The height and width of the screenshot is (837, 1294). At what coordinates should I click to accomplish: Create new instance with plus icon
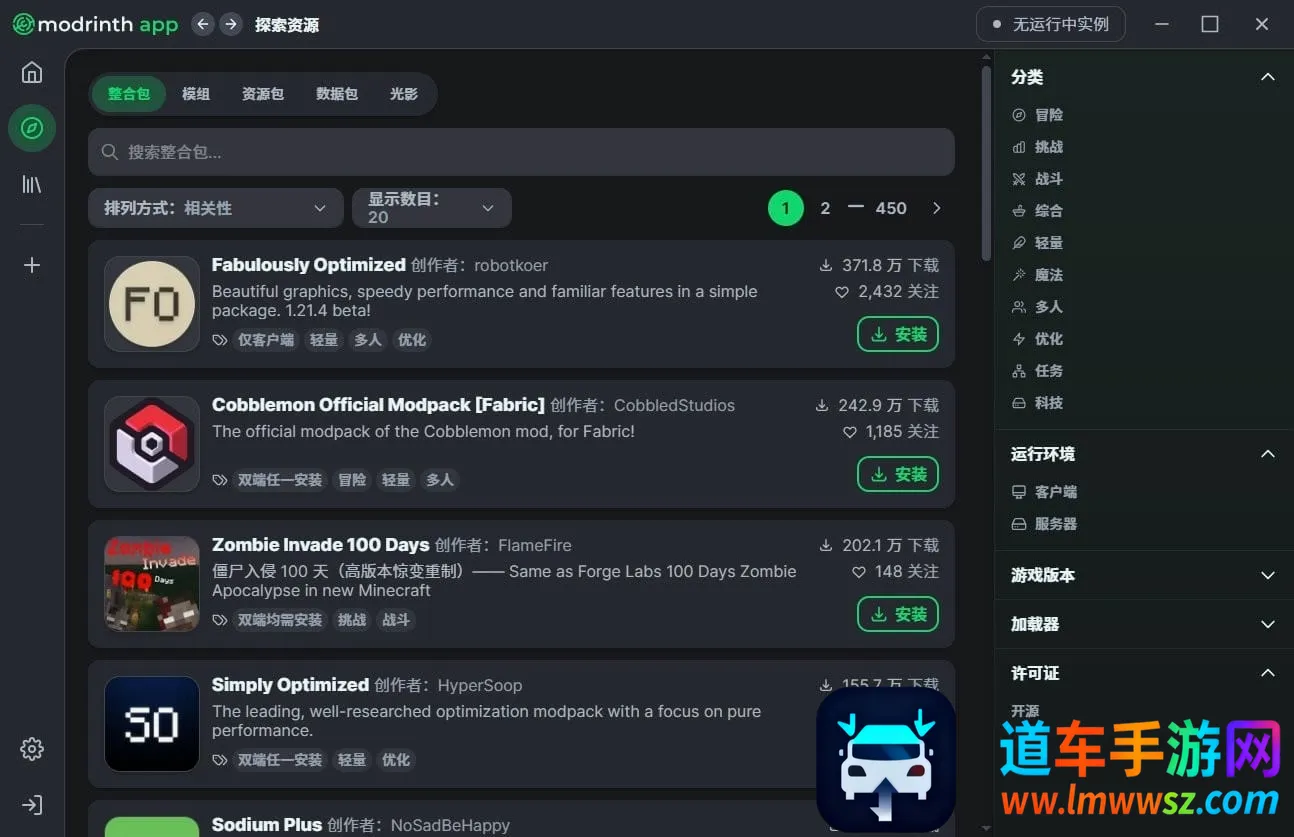tap(32, 265)
